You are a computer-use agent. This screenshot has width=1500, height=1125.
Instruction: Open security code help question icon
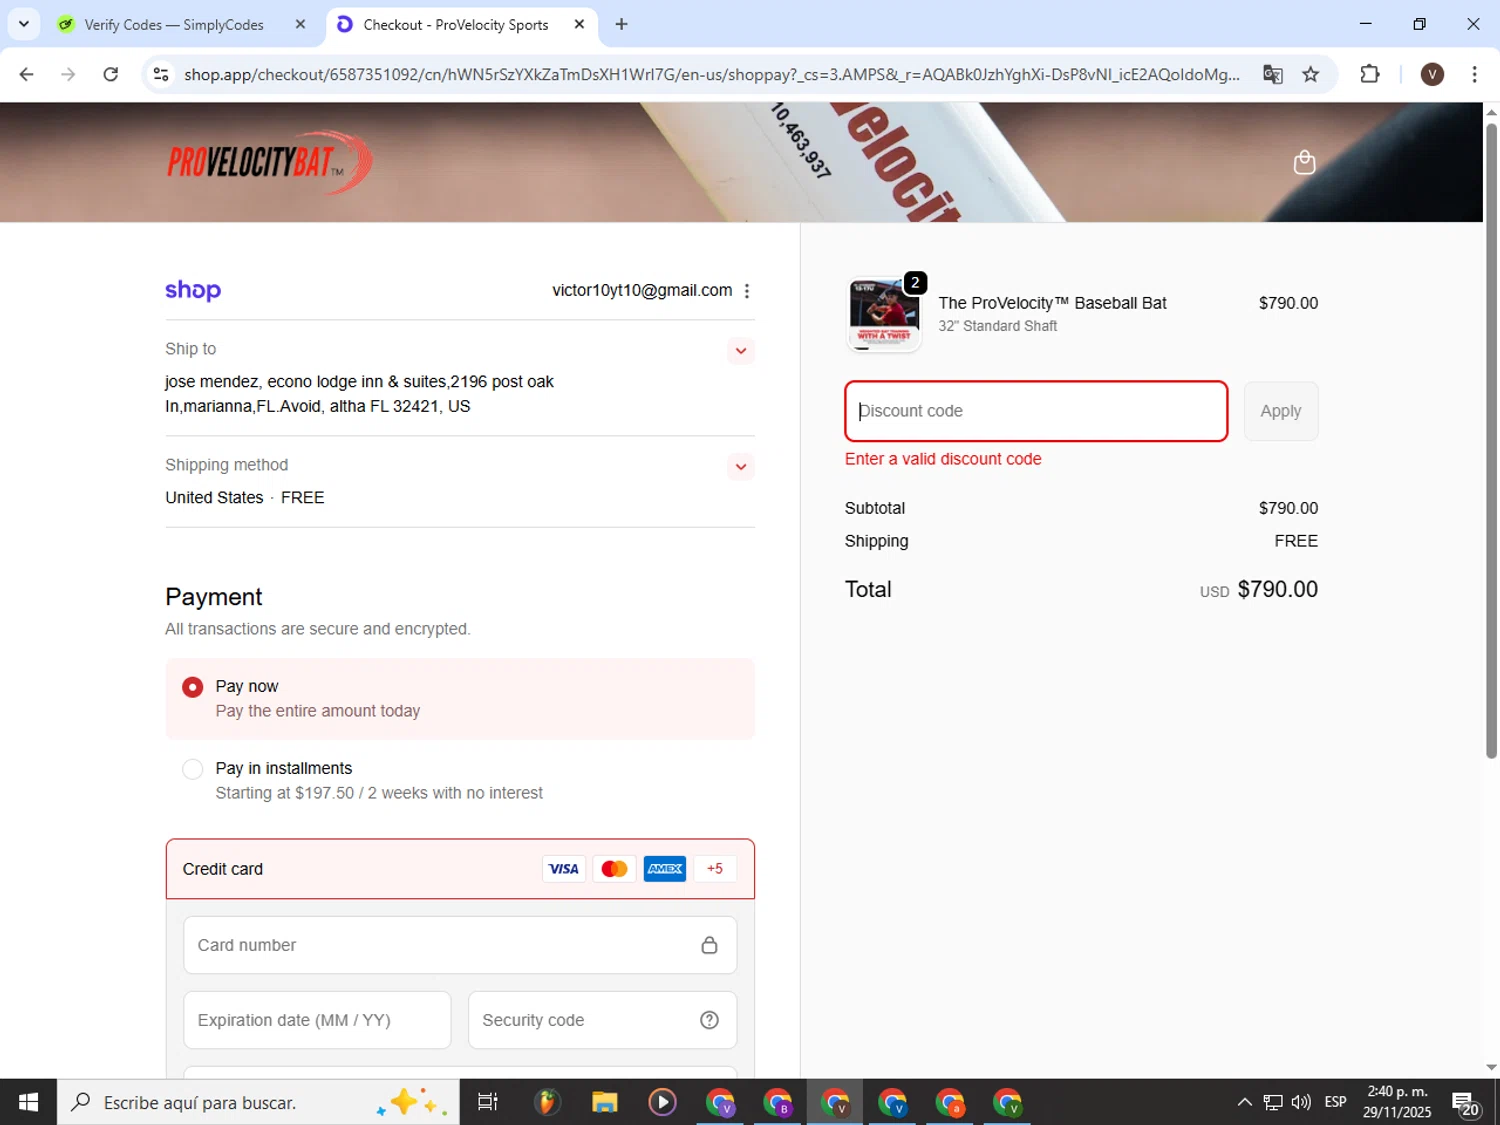(x=709, y=1020)
